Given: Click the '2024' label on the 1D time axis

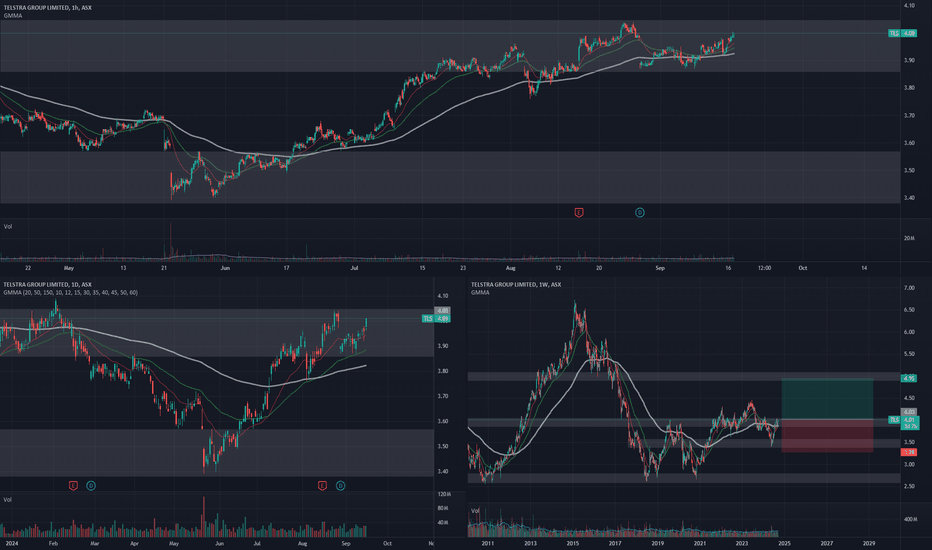Looking at the screenshot, I should [11, 543].
